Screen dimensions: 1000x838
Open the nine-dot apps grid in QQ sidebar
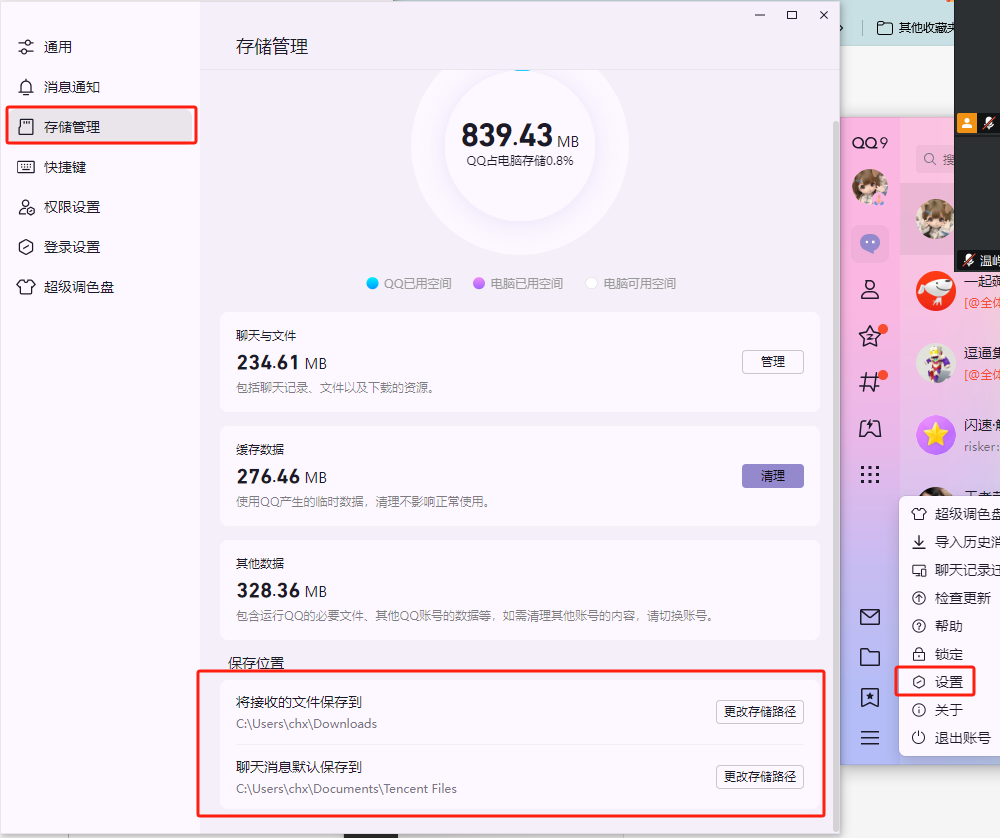point(870,474)
